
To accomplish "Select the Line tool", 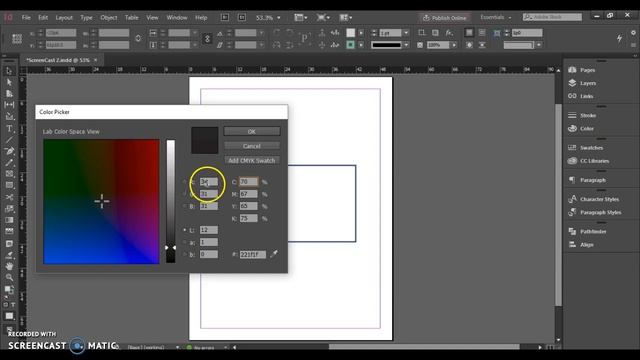I will click(9, 140).
